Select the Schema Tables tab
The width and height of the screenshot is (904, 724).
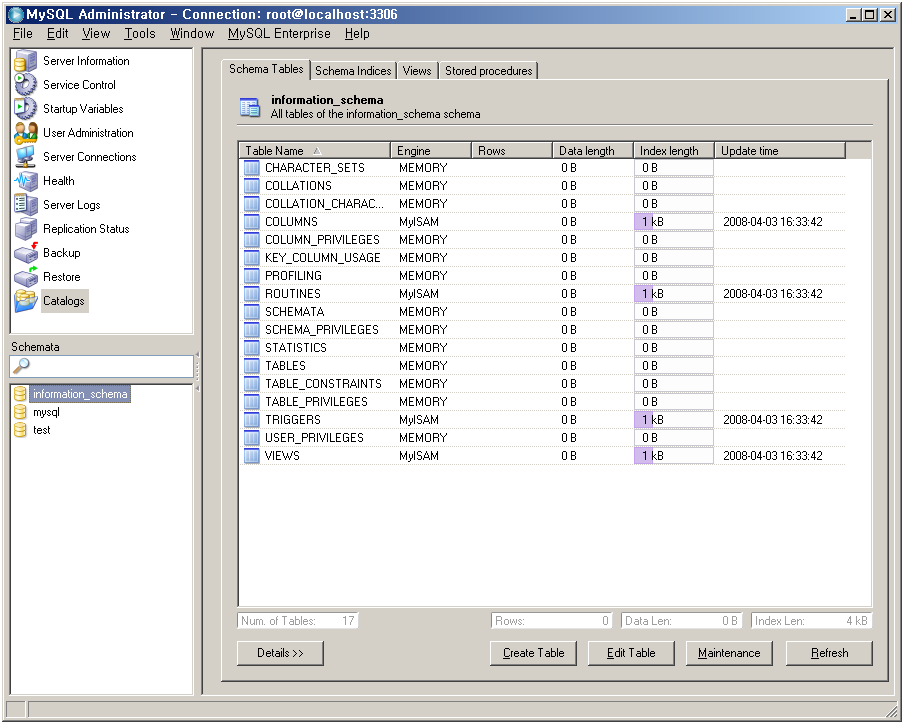pos(266,69)
